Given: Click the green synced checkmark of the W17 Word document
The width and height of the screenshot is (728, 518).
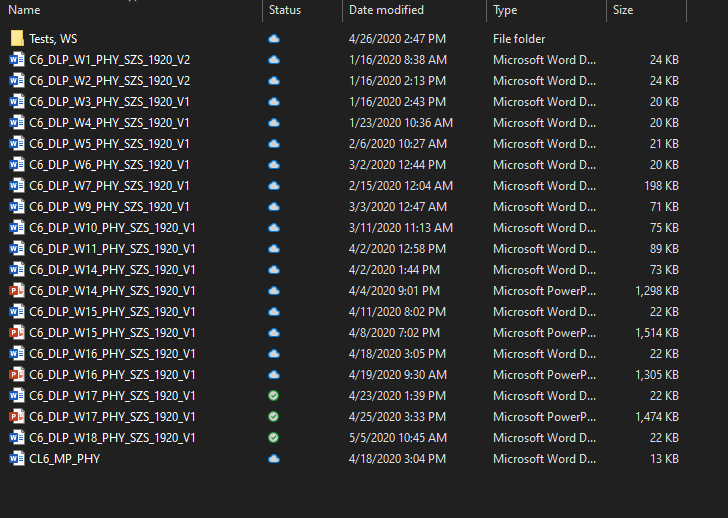Looking at the screenshot, I should [273, 395].
